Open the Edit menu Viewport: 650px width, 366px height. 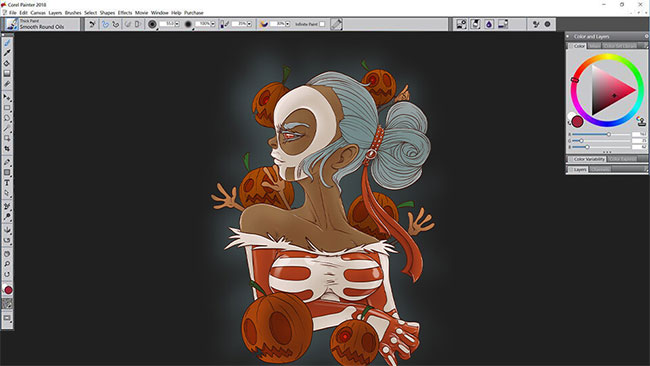tap(23, 13)
